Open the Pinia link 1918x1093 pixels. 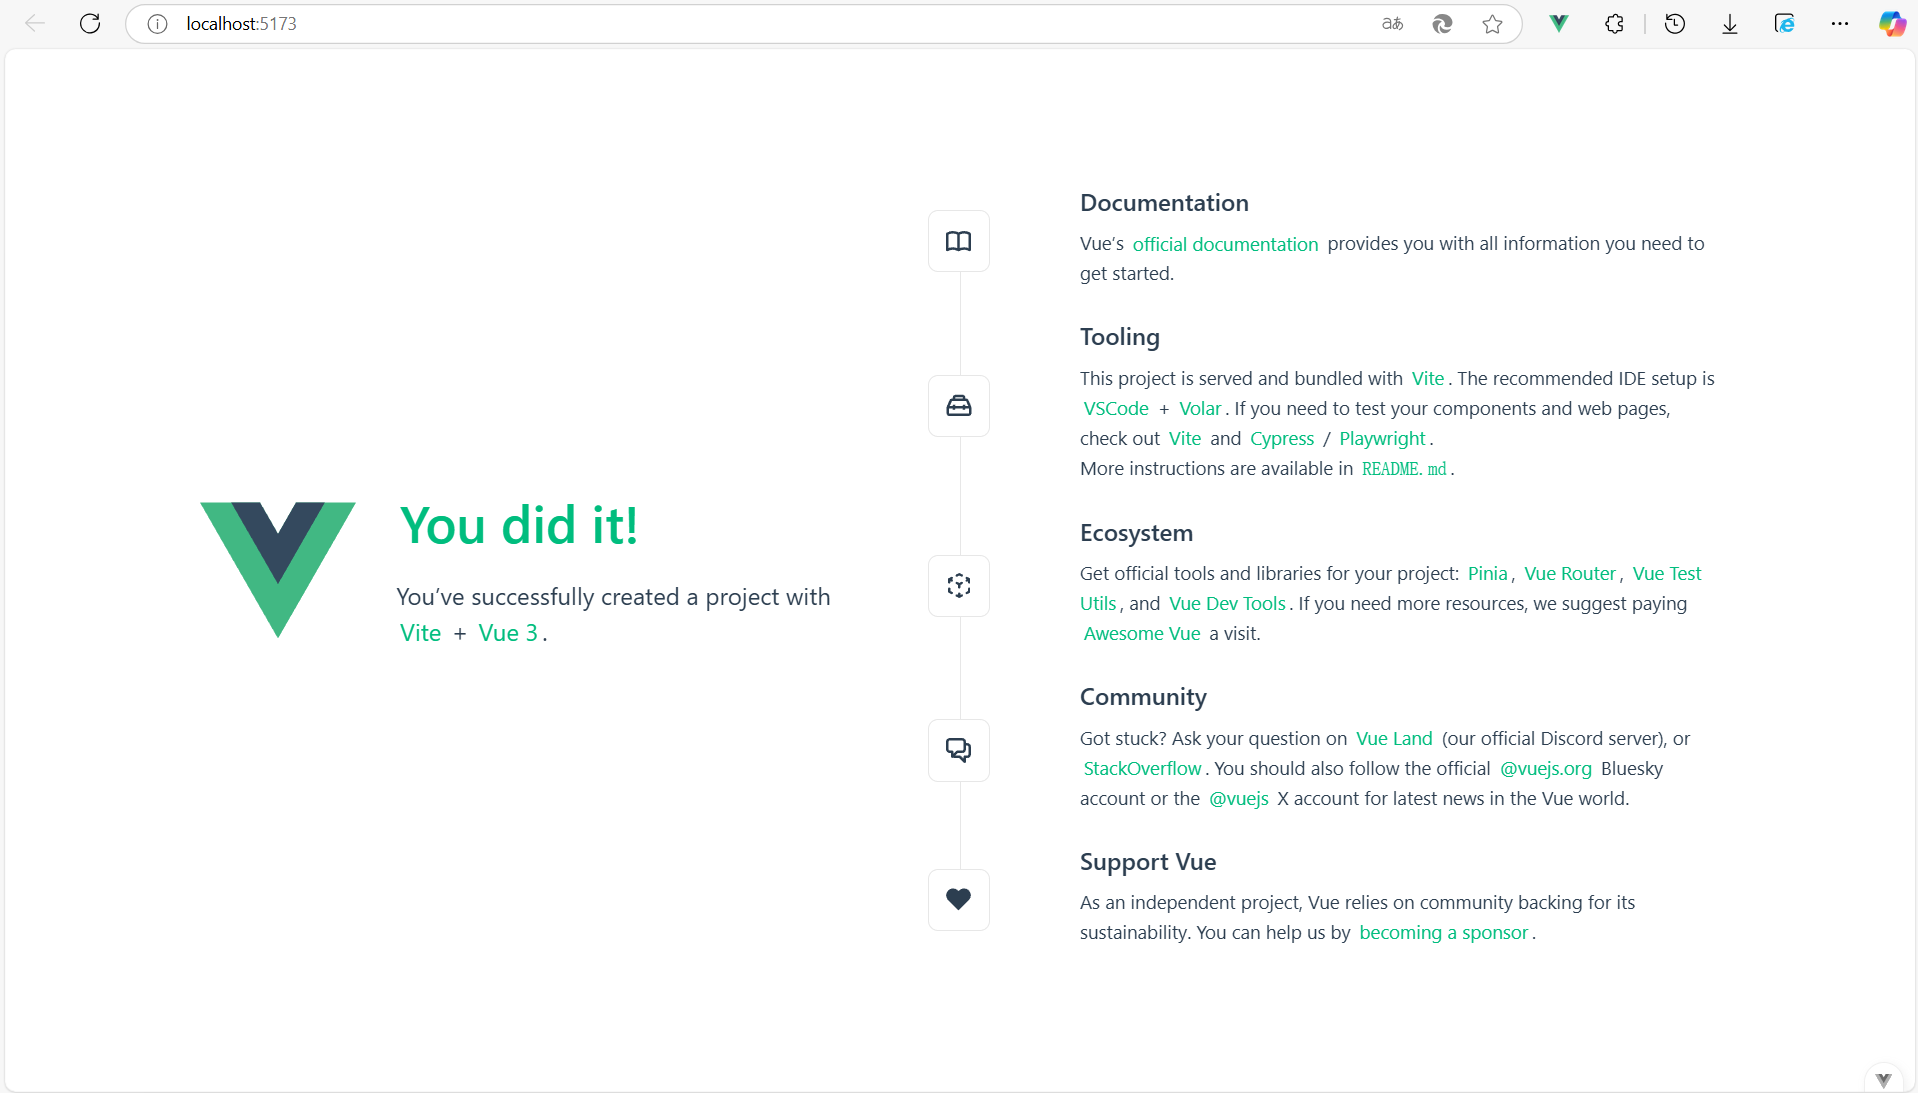pos(1487,574)
